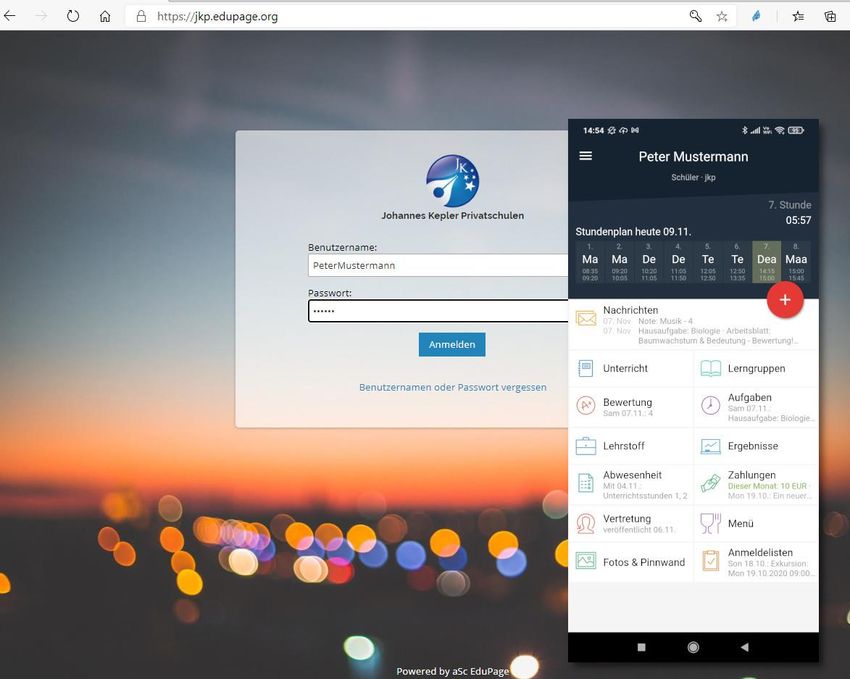Viewport: 850px width, 679px height.
Task: Click the Anmelden button
Action: 452,344
